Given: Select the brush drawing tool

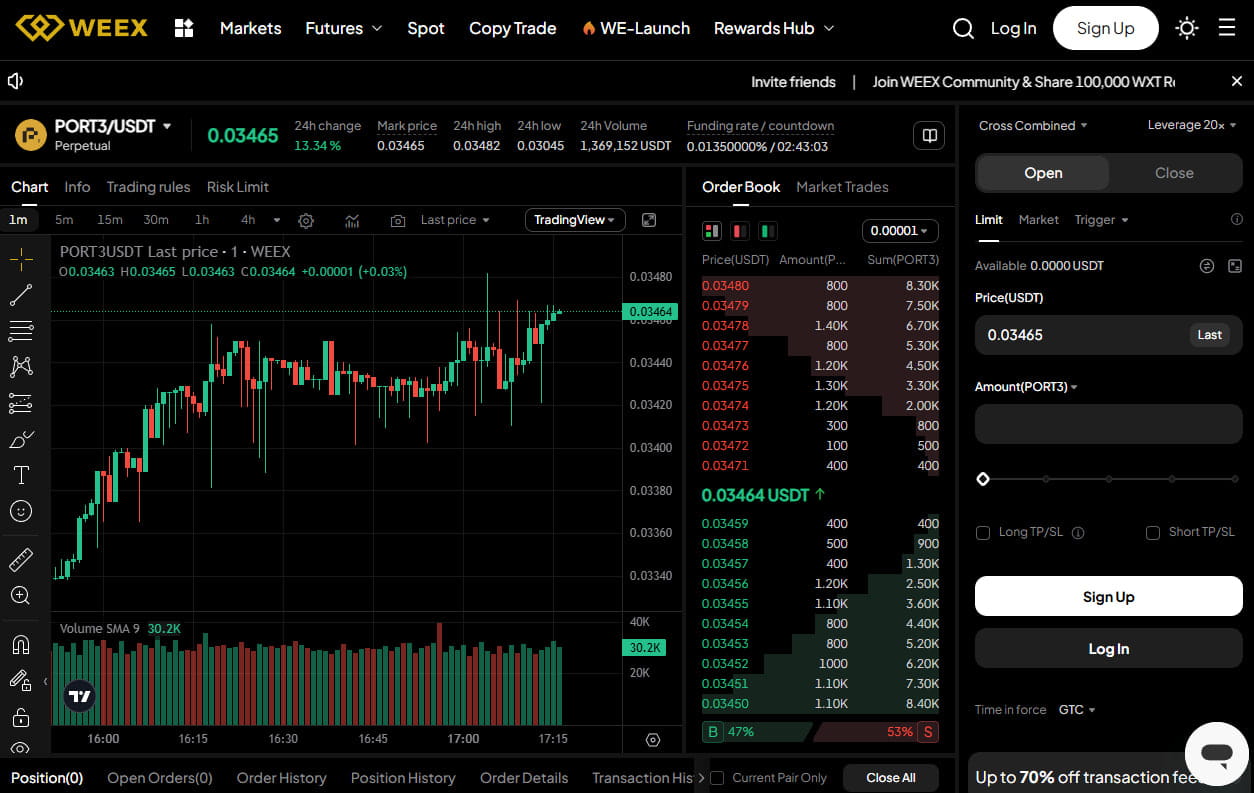Looking at the screenshot, I should [21, 439].
